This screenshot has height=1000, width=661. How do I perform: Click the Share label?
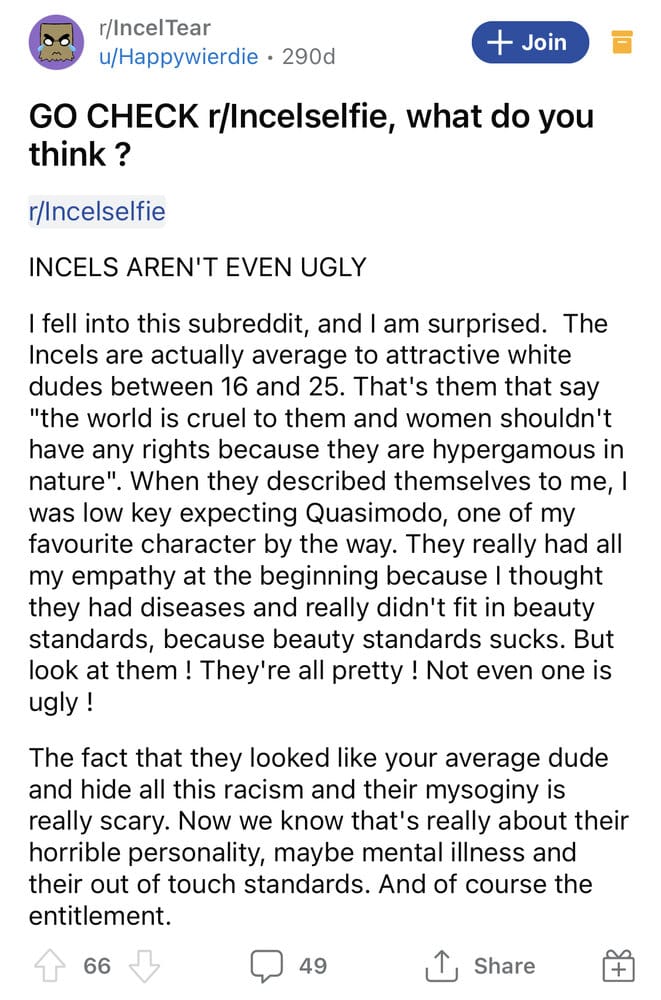[504, 966]
